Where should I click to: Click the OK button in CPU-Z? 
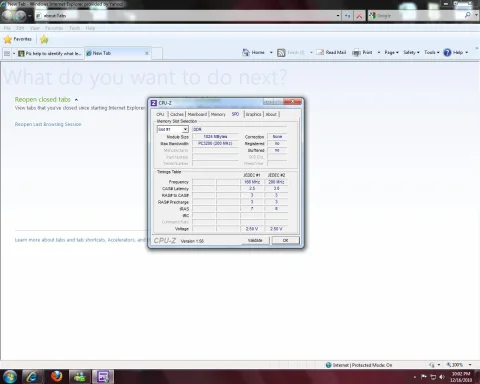coord(285,240)
